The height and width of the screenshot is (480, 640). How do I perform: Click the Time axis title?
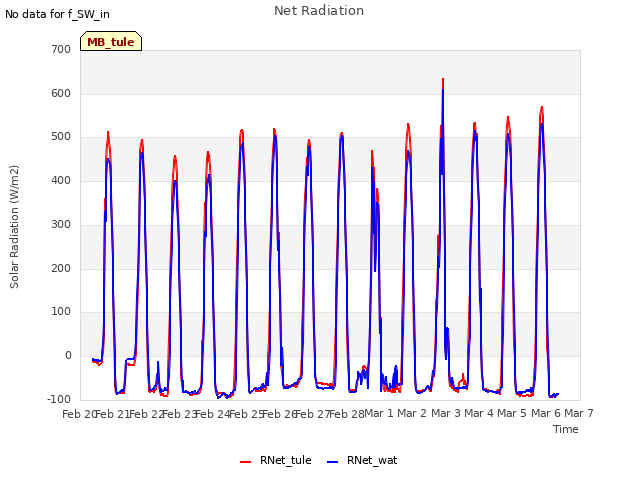click(566, 429)
